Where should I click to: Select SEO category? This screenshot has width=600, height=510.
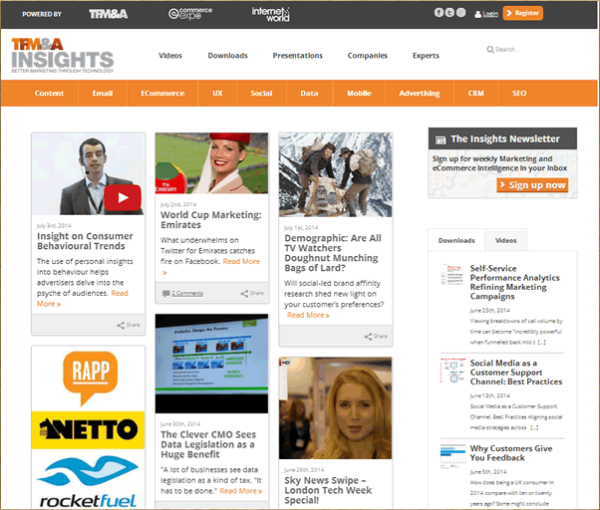pos(519,93)
